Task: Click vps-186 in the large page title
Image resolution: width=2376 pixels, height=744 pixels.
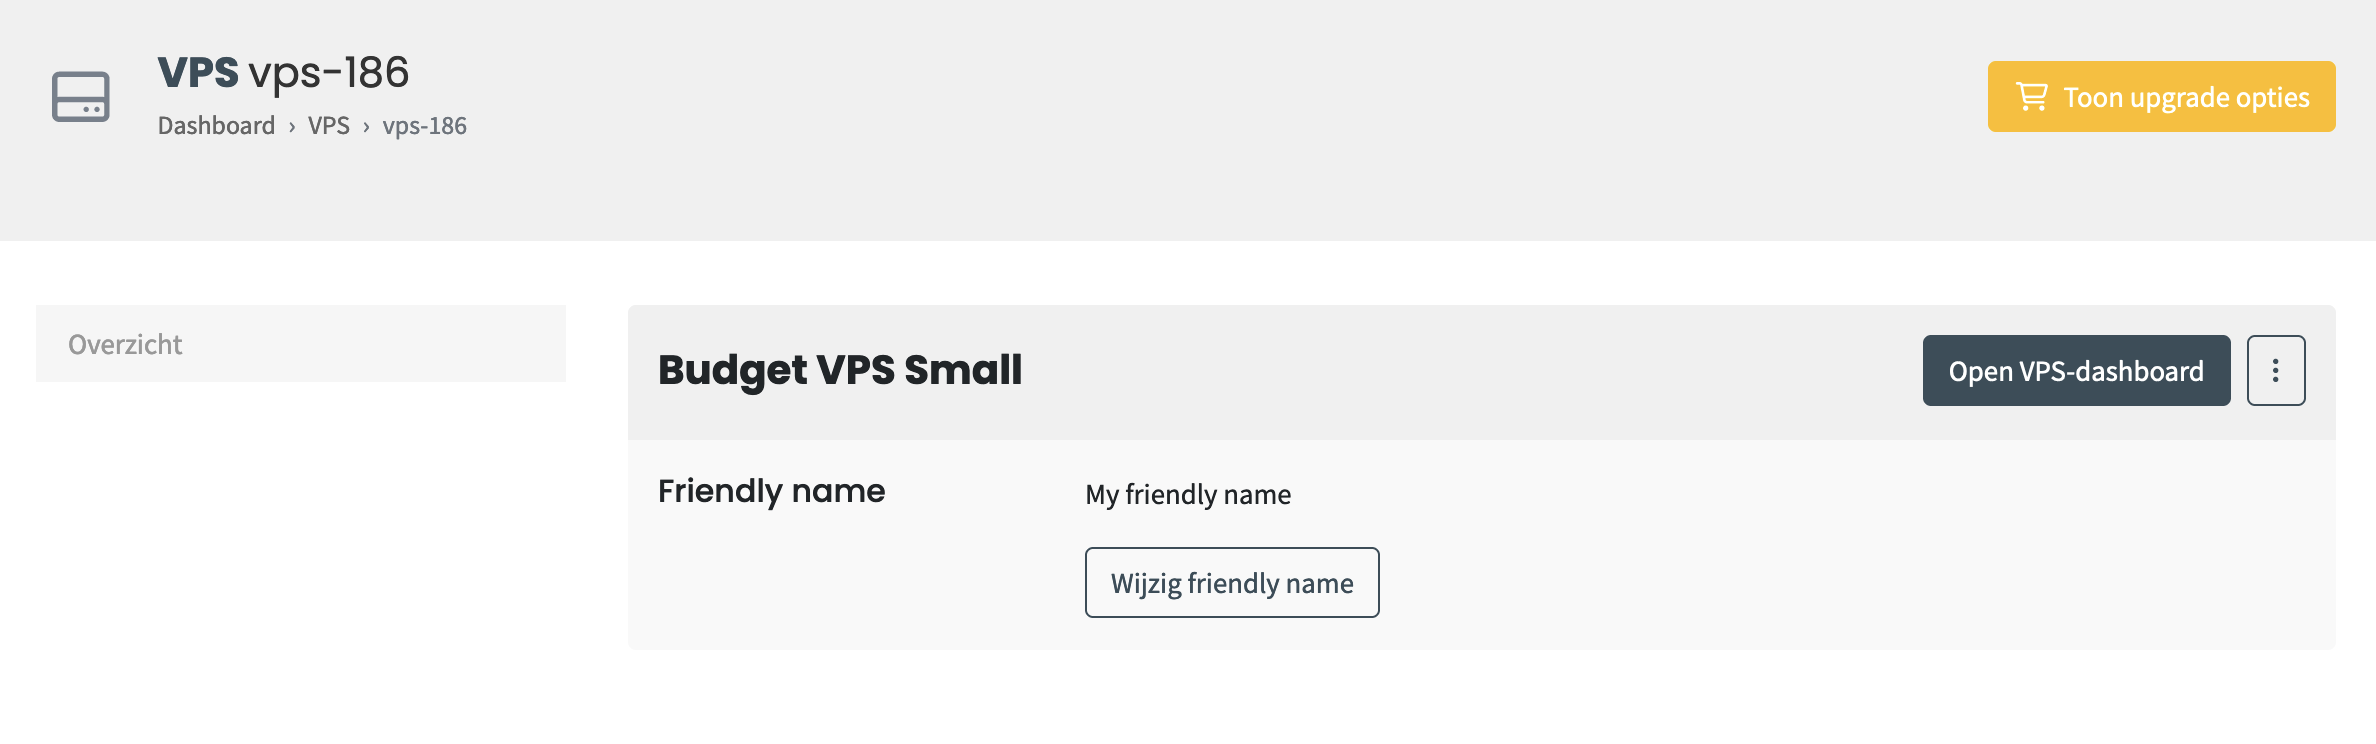Action: click(329, 73)
